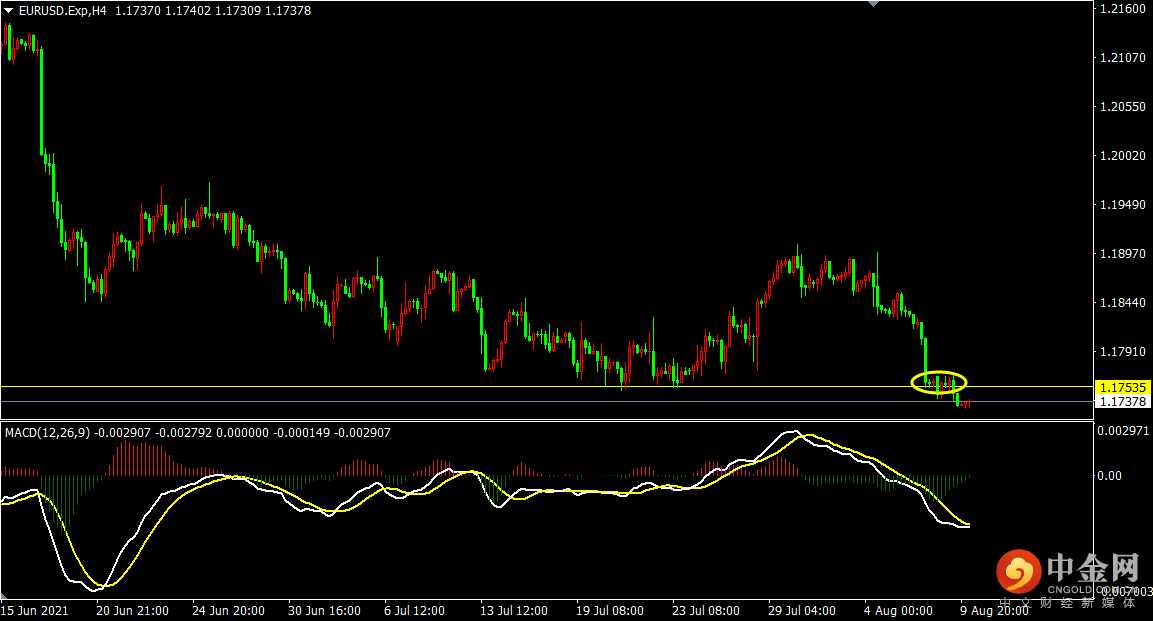The image size is (1153, 621).
Task: Click the 29 Jul 04:00 time axis label
Action: [x=802, y=609]
